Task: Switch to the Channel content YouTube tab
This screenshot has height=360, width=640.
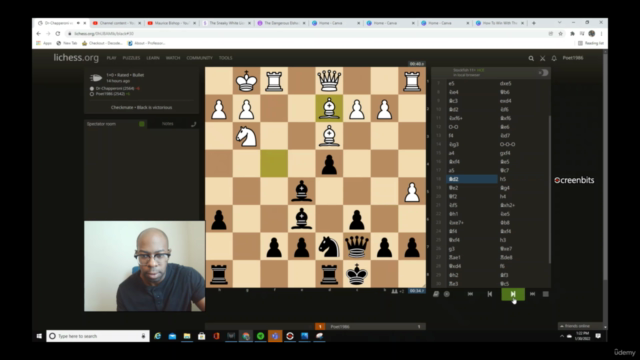Action: point(116,23)
